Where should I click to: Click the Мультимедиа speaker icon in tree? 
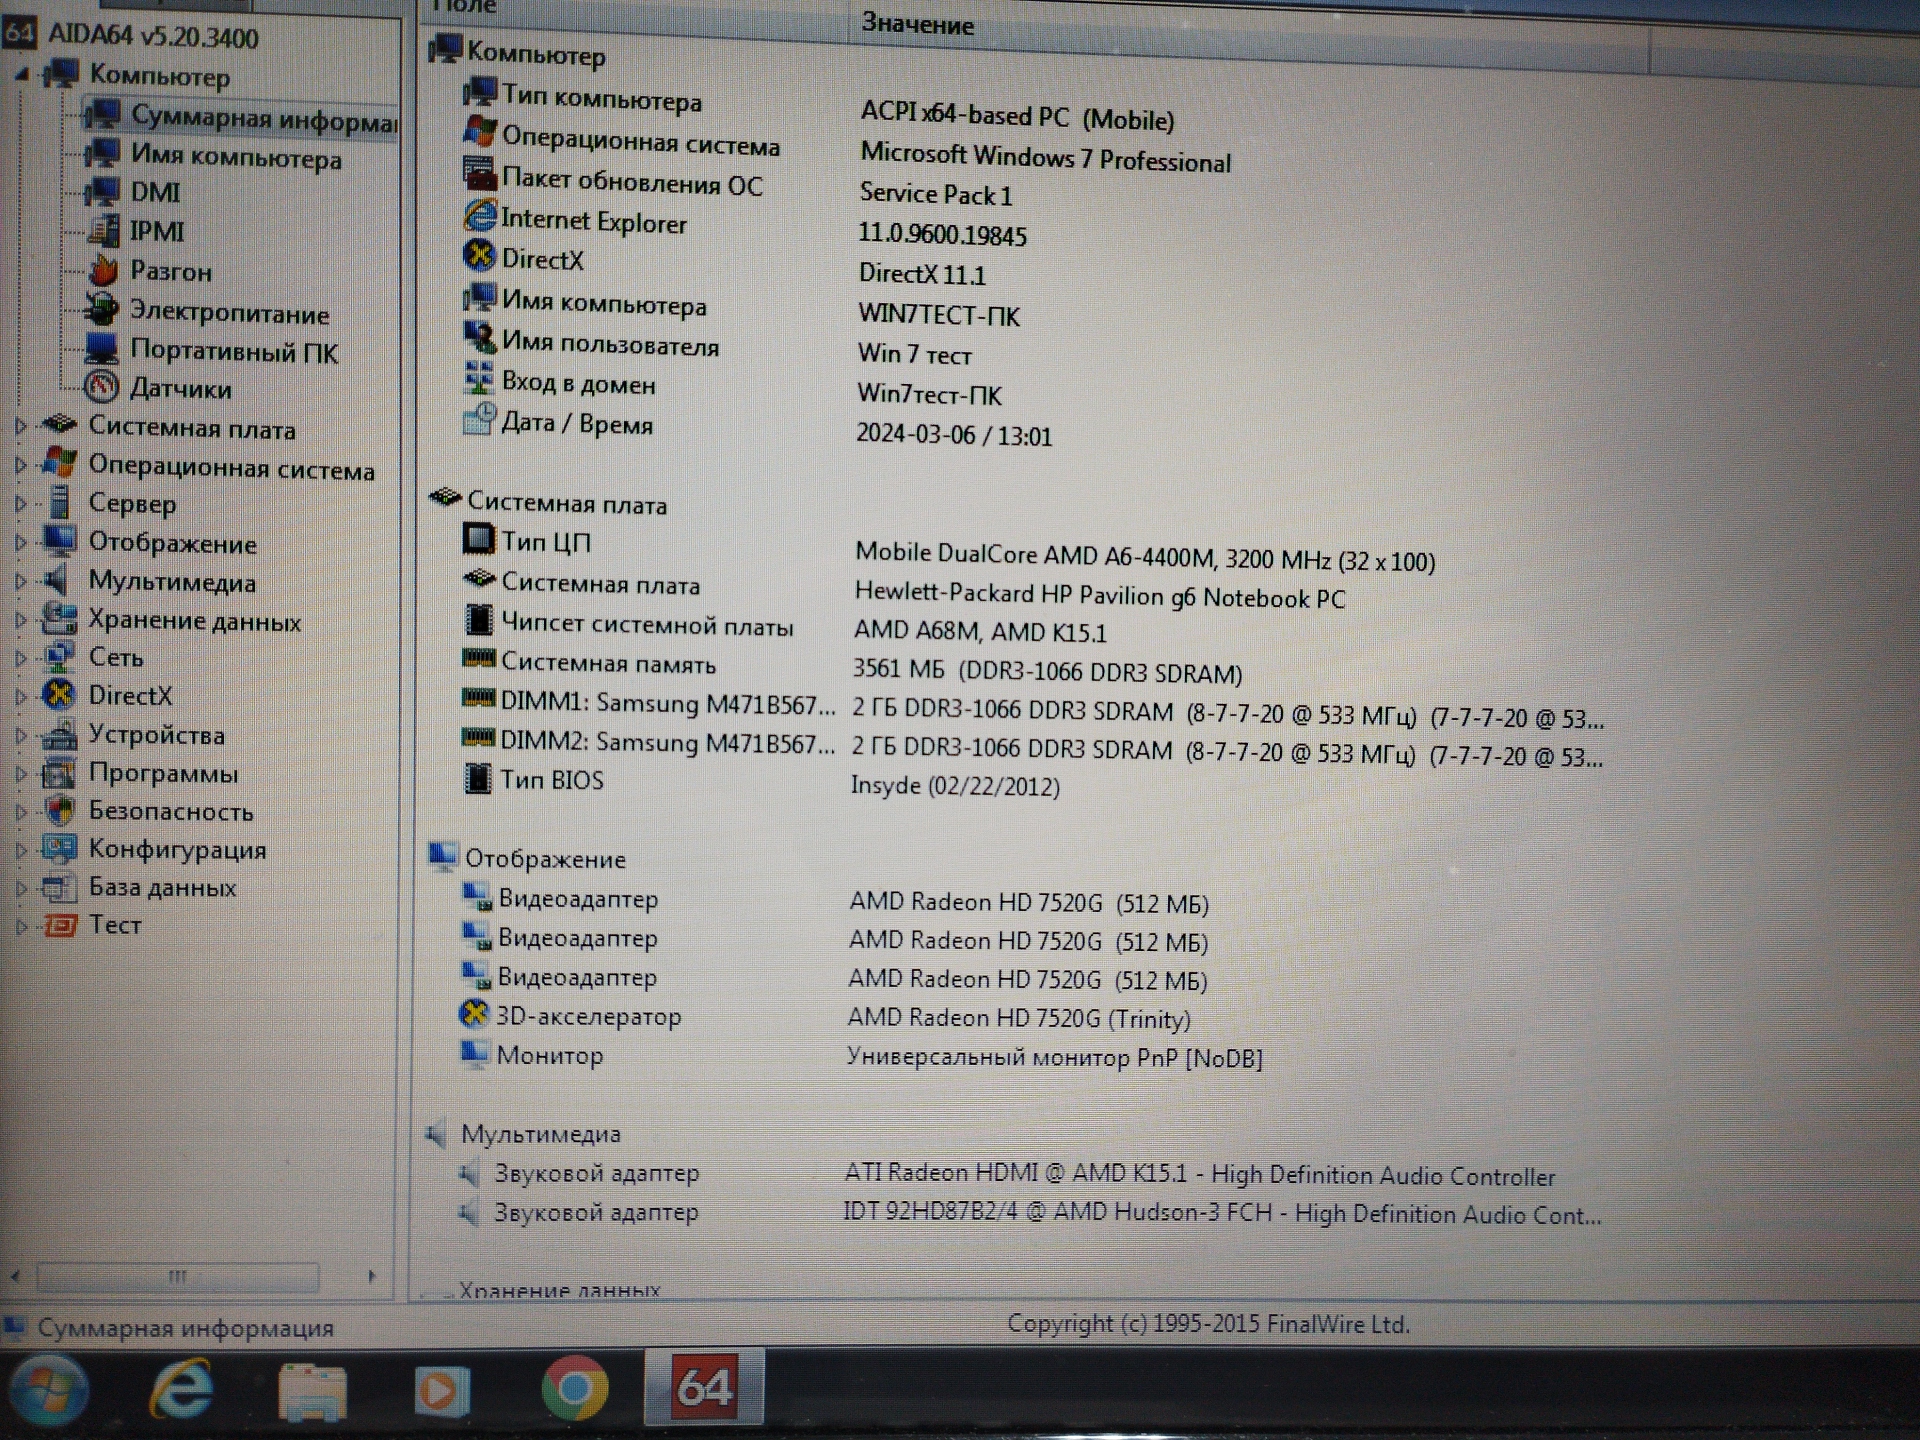pyautogui.click(x=57, y=580)
